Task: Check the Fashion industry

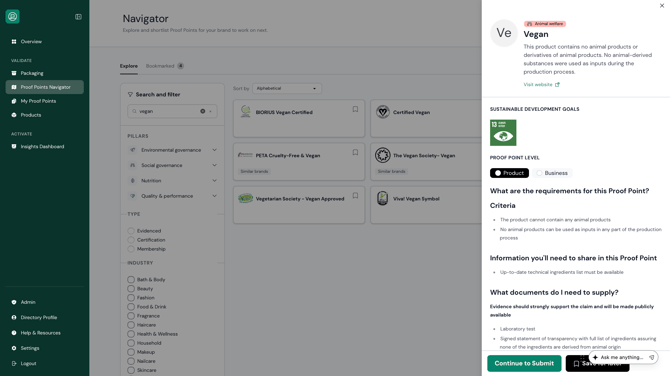Action: point(131,297)
